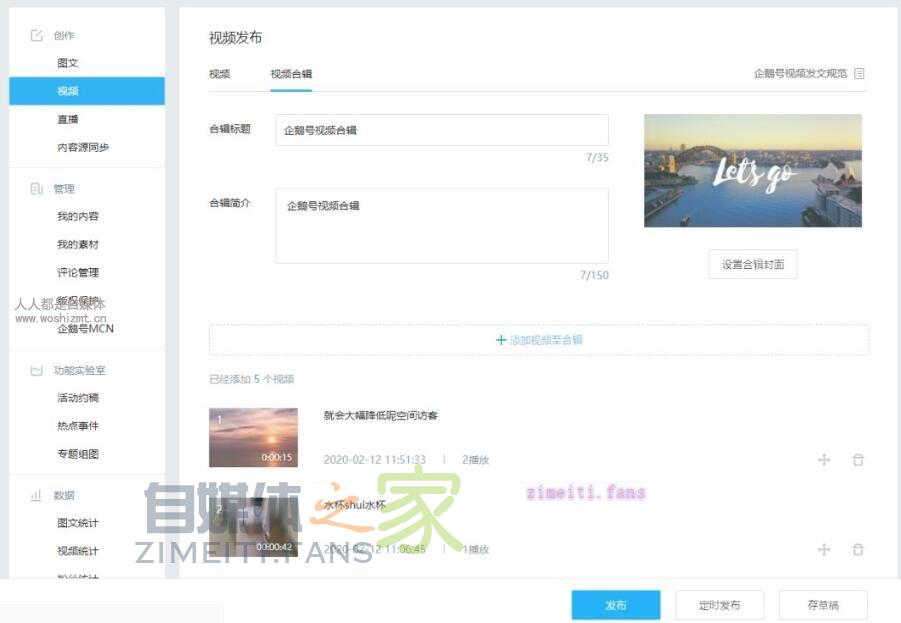
Task: Click the Let's go cover thumbnail
Action: [x=752, y=170]
